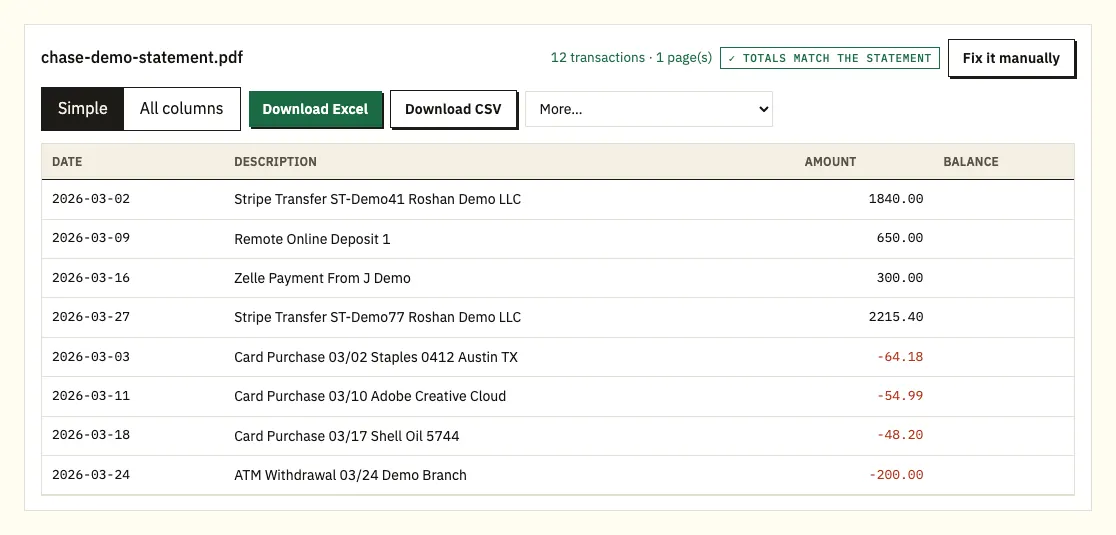Click the Totals match the statement badge
Screen dimensions: 1116x535
pos(830,58)
